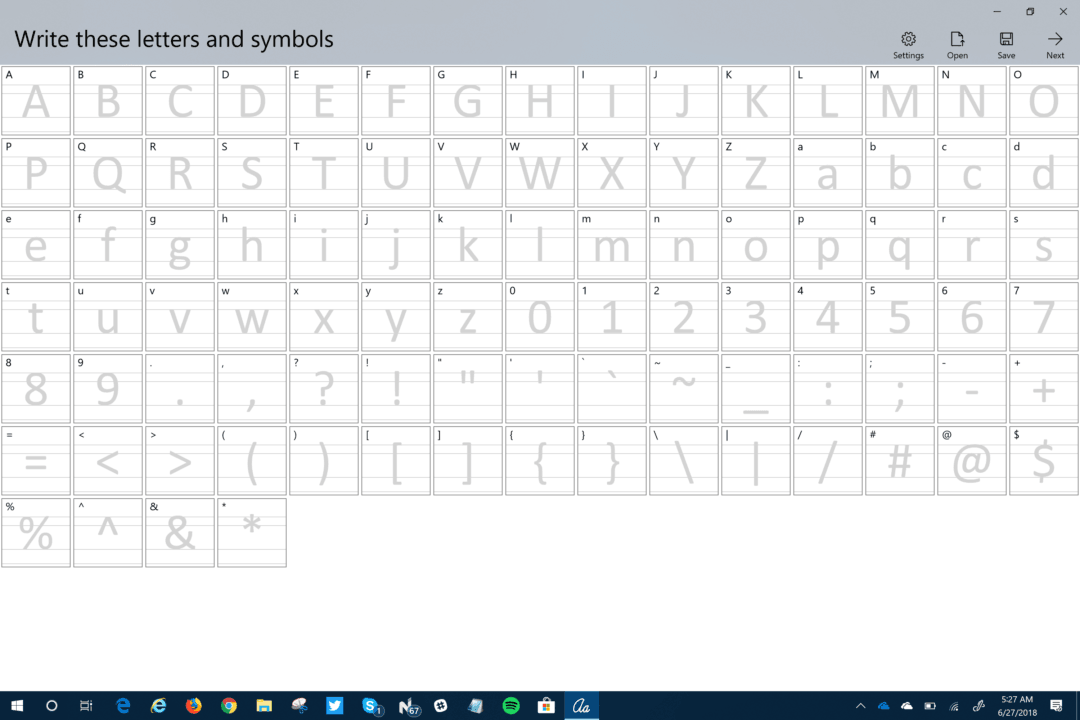Open Skype from the taskbar
The width and height of the screenshot is (1080, 720).
coord(371,706)
